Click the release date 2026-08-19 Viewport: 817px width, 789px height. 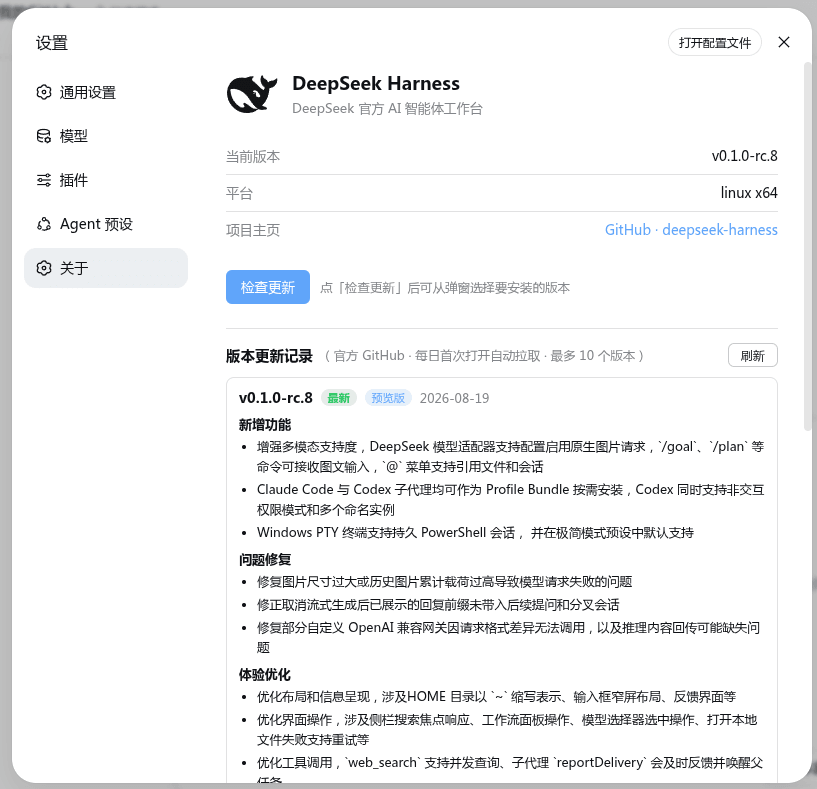point(454,398)
